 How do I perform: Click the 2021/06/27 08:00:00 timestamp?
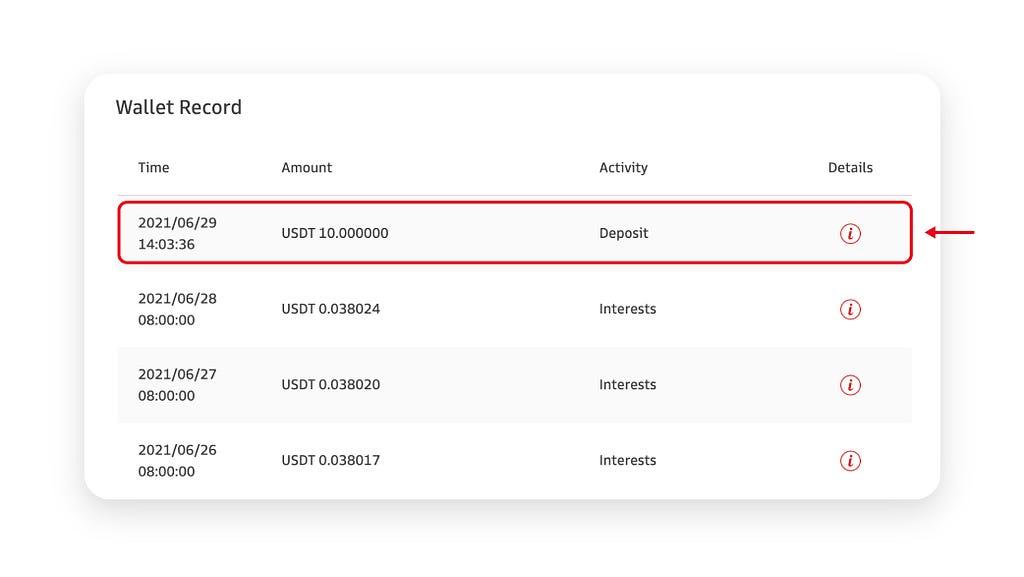coord(177,384)
